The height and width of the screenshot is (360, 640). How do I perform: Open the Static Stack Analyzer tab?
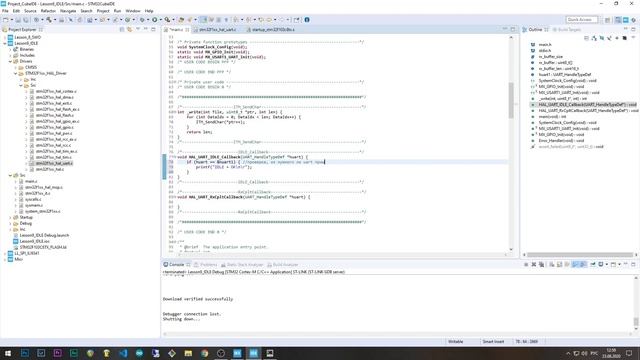click(242, 264)
